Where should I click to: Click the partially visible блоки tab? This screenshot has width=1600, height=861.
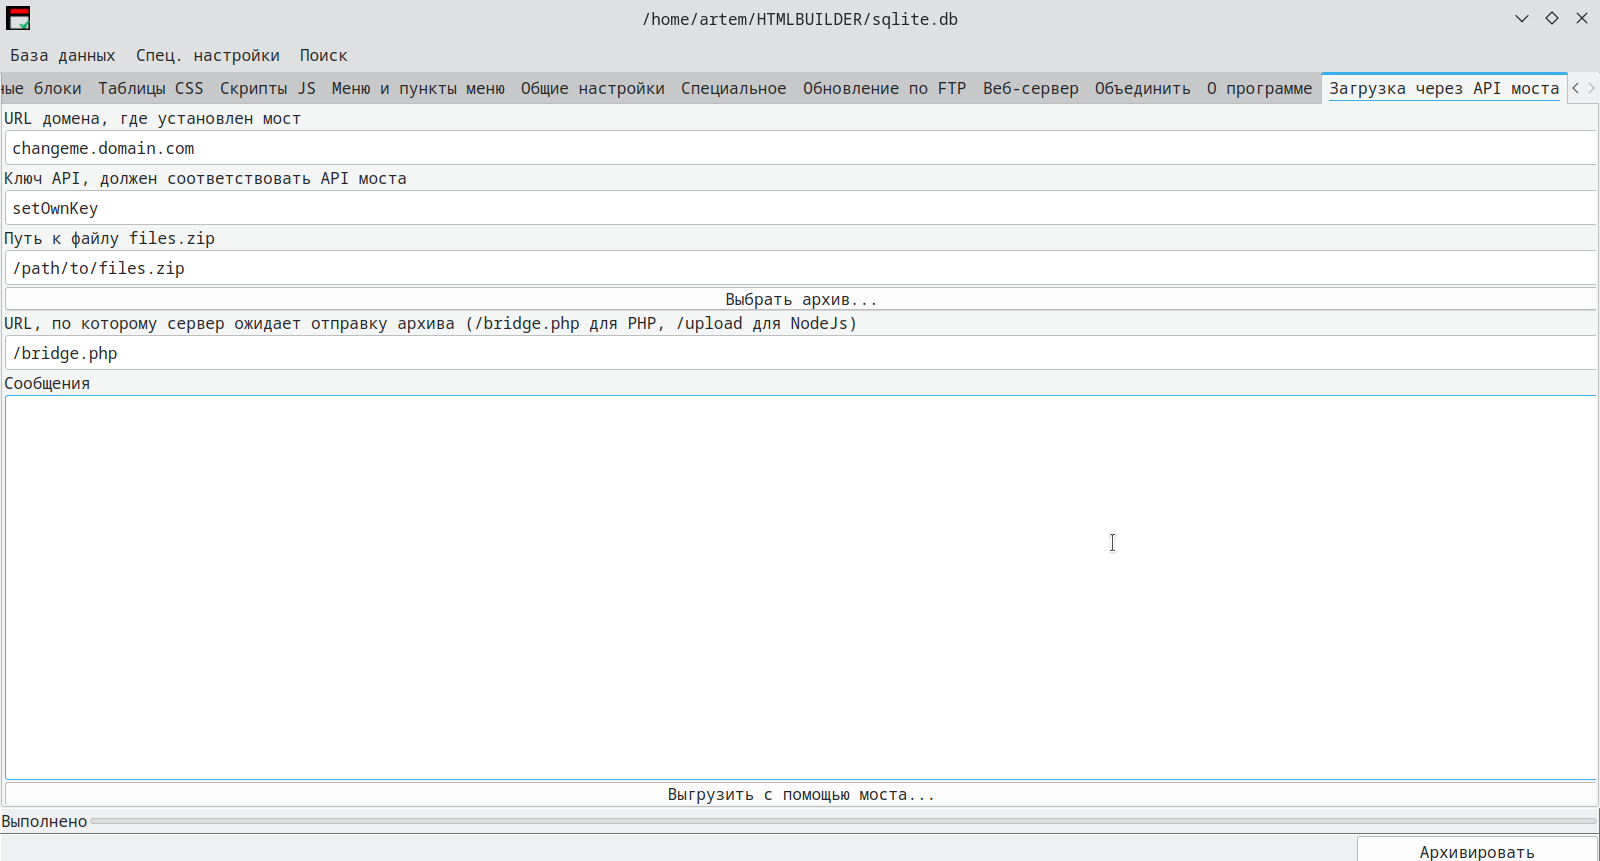pos(44,88)
